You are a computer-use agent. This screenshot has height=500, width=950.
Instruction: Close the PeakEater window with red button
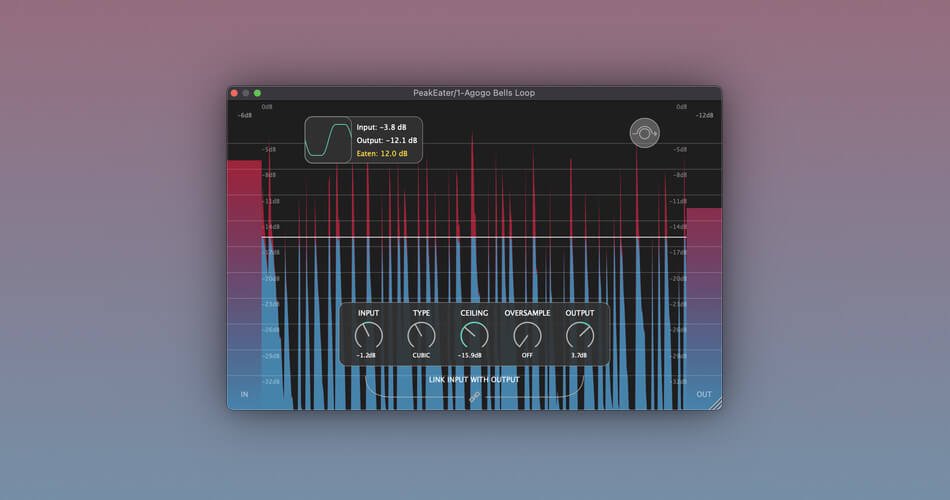point(234,93)
